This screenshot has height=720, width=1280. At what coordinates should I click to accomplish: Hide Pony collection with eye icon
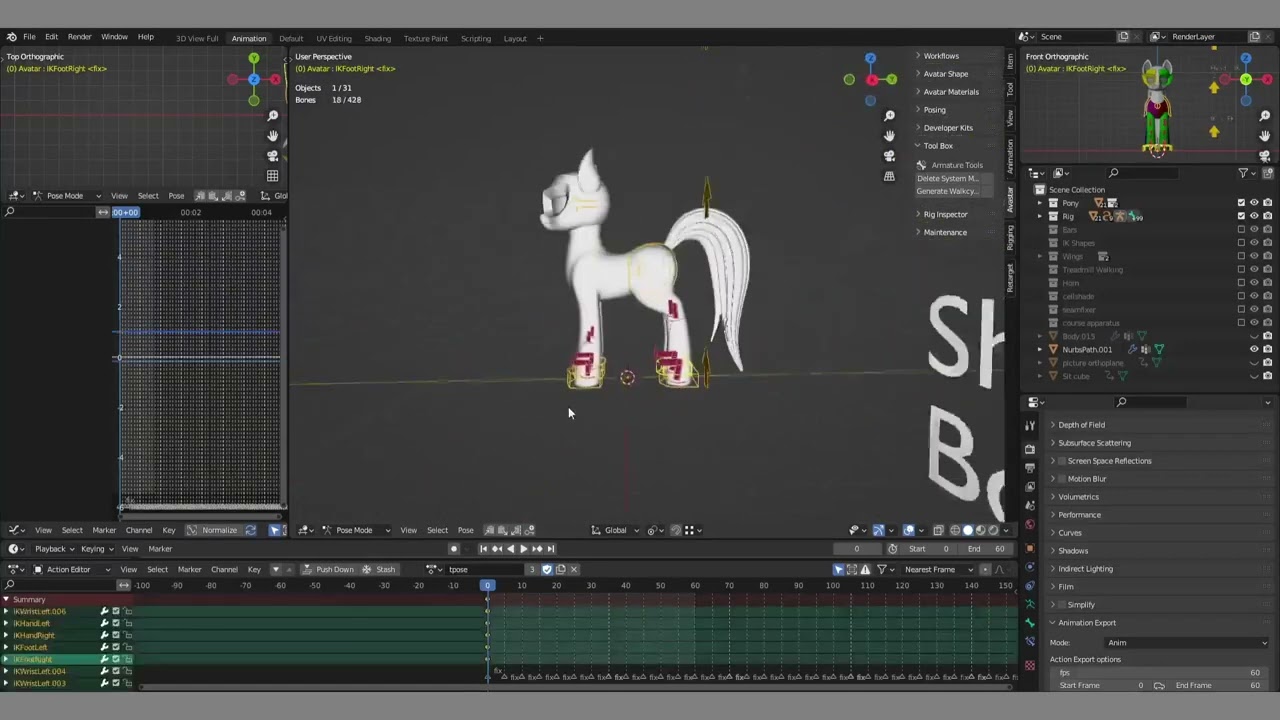(1254, 203)
